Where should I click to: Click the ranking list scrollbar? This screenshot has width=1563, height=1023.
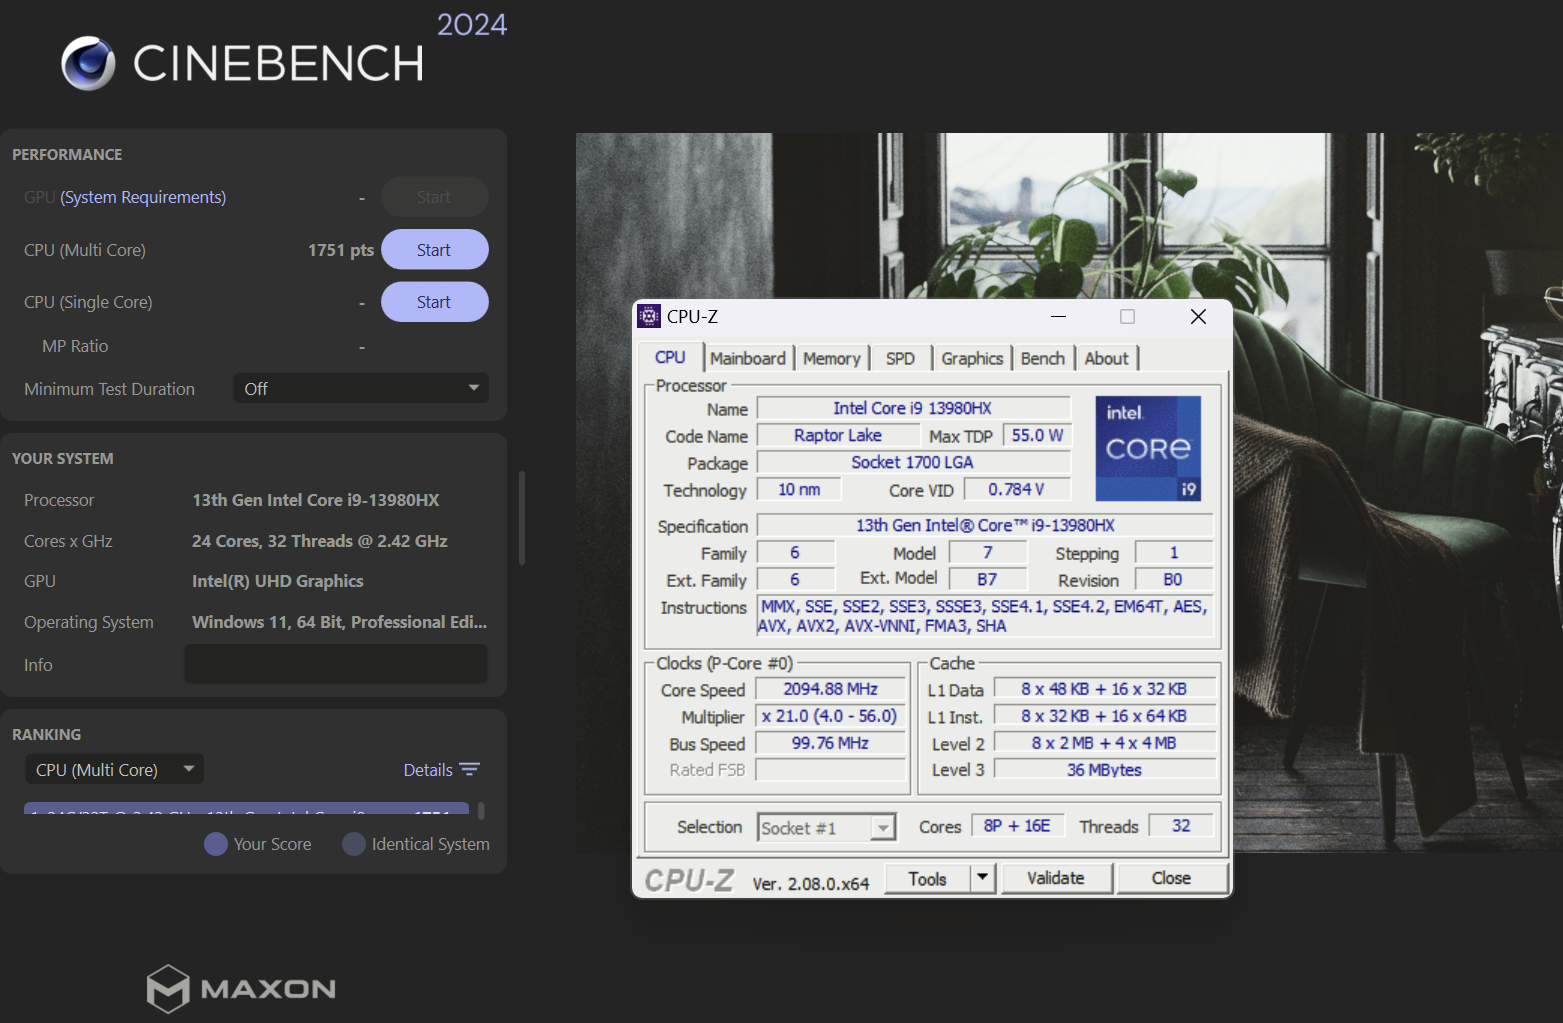[x=481, y=809]
